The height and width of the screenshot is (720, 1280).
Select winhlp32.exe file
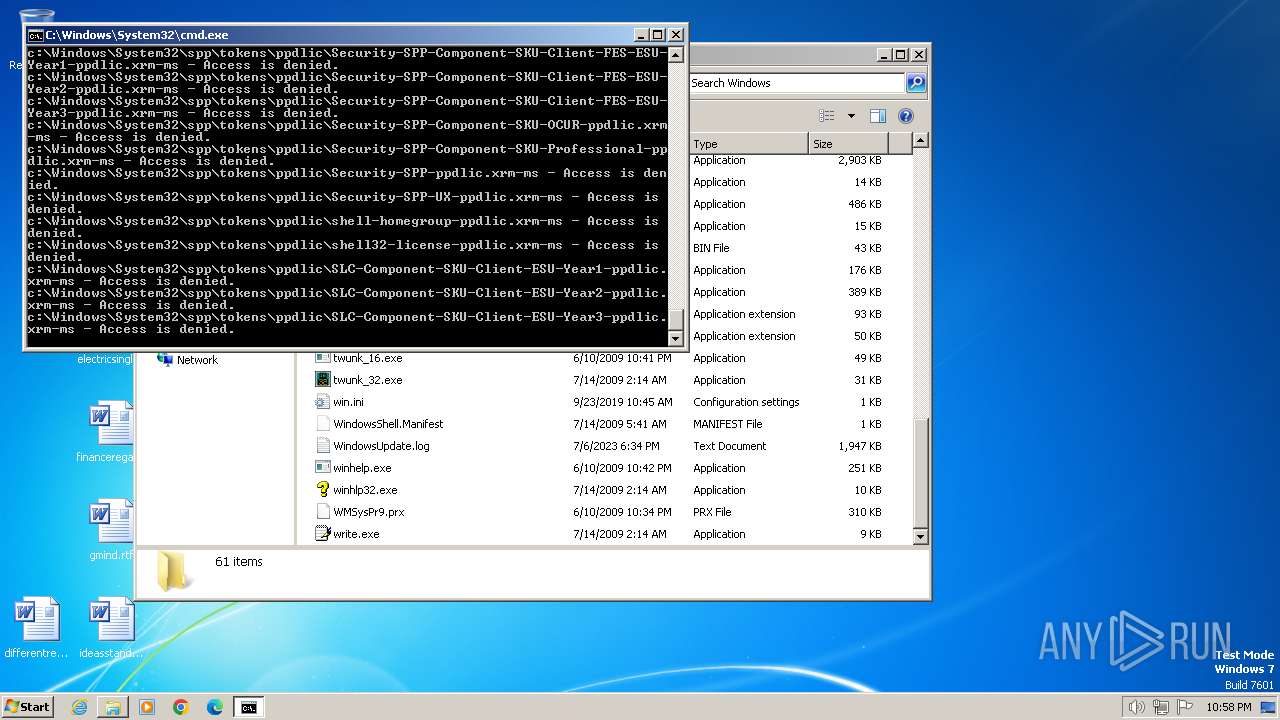pyautogui.click(x=365, y=490)
